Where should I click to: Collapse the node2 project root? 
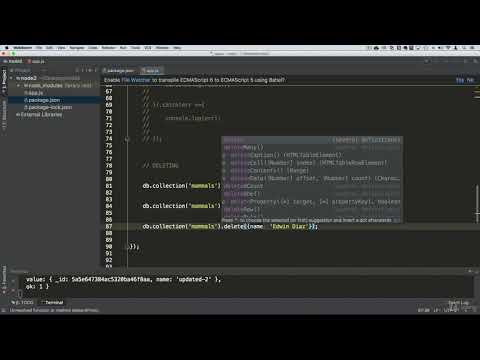11,78
